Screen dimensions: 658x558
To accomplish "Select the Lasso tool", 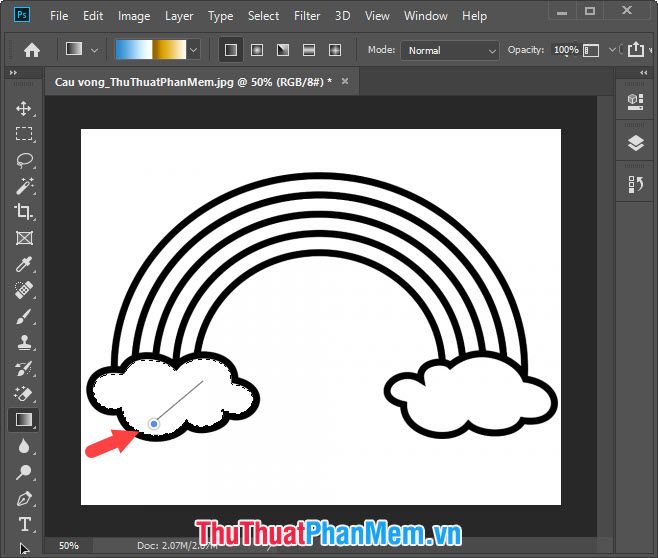I will (24, 160).
